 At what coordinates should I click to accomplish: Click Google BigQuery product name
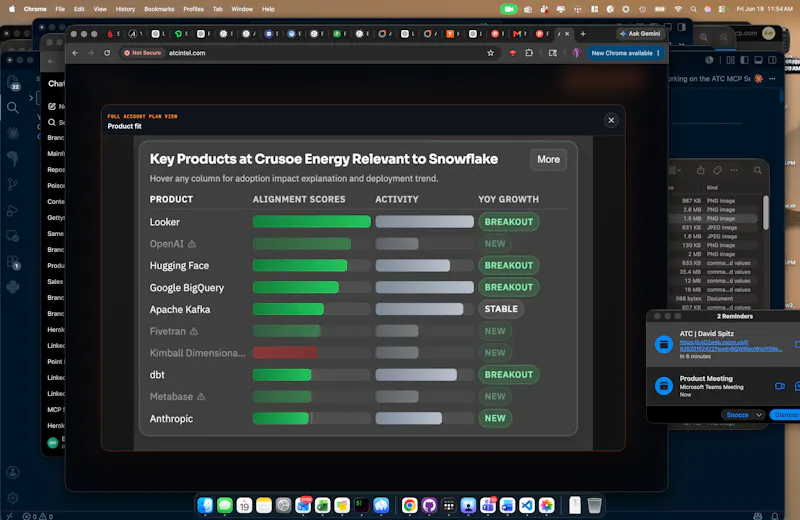pyautogui.click(x=187, y=288)
